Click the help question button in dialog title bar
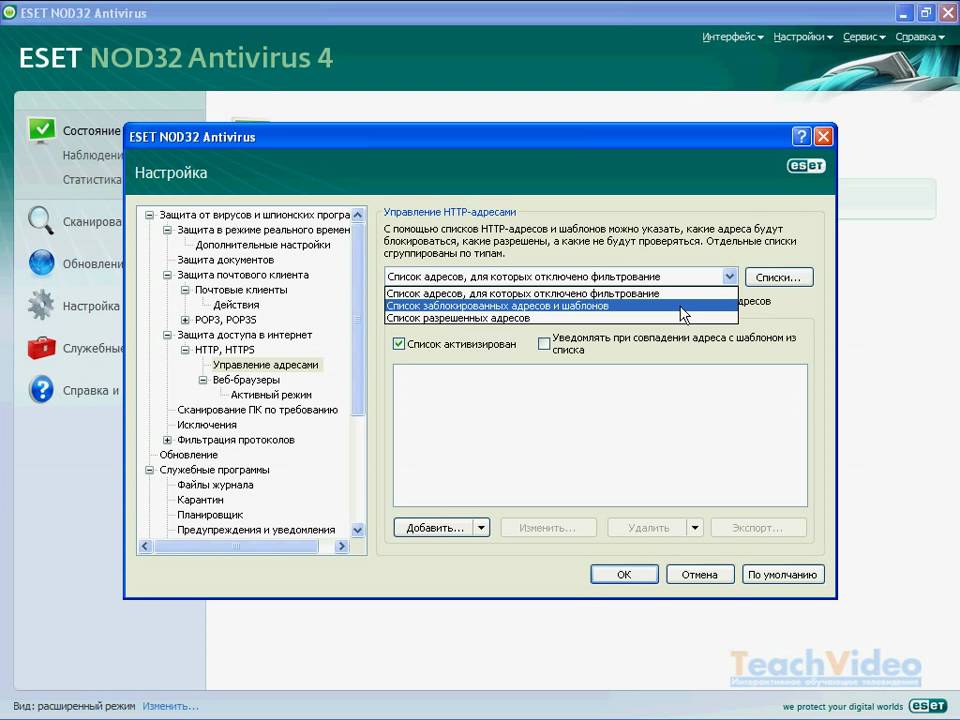The height and width of the screenshot is (720, 960). (x=801, y=137)
